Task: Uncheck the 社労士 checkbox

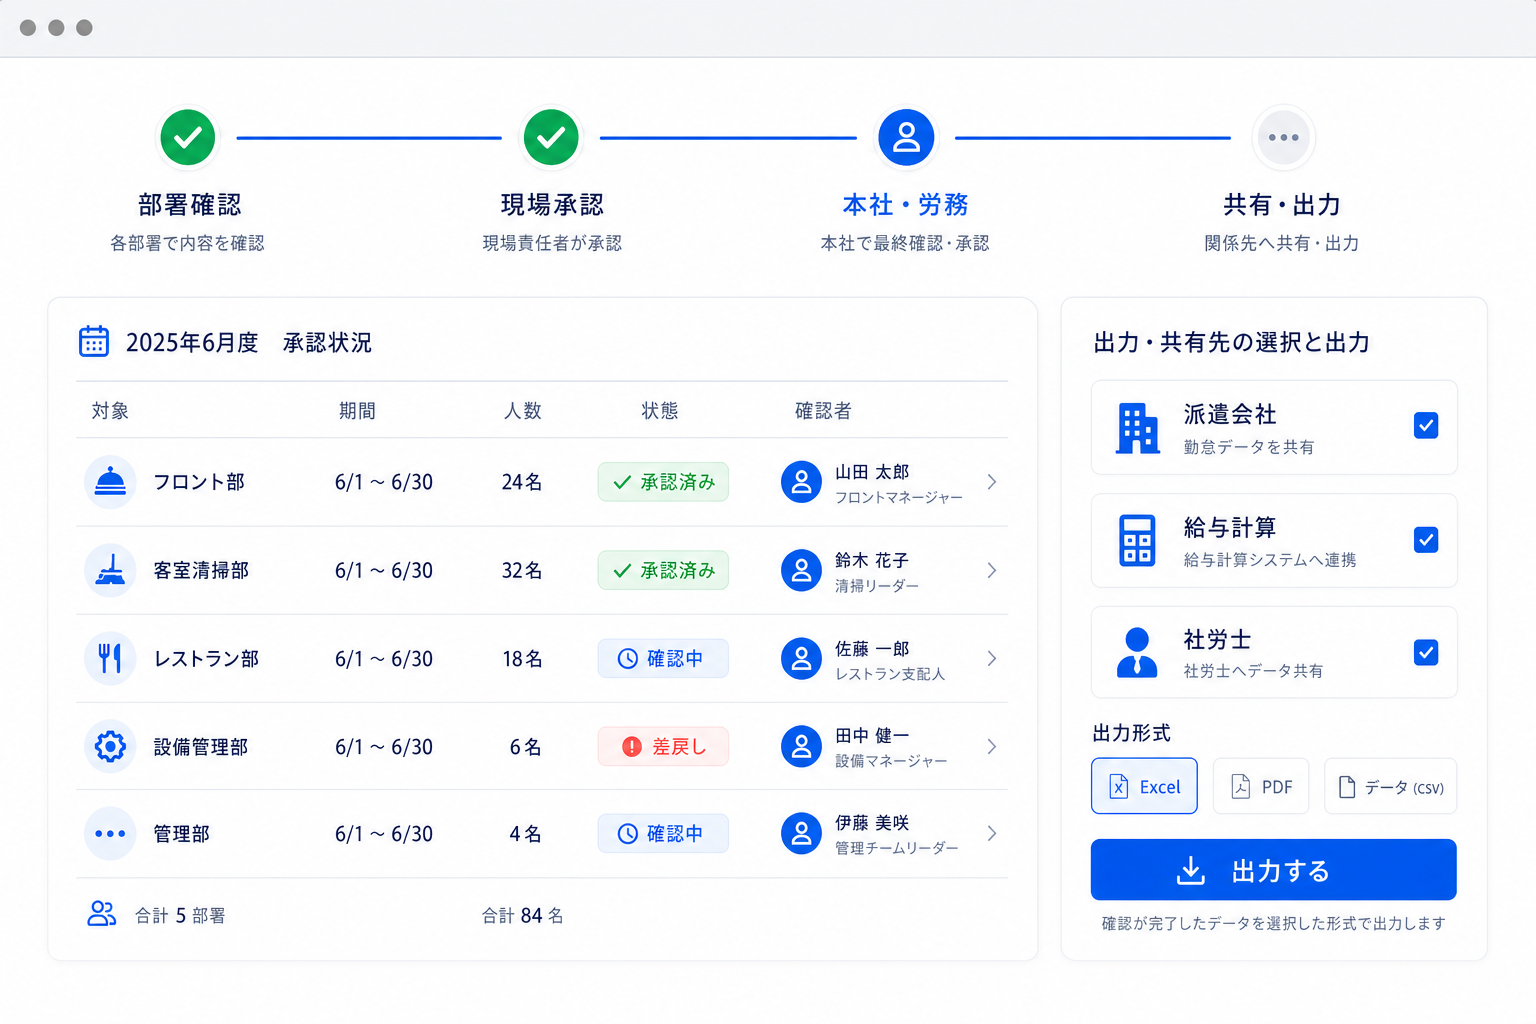Action: click(x=1426, y=652)
